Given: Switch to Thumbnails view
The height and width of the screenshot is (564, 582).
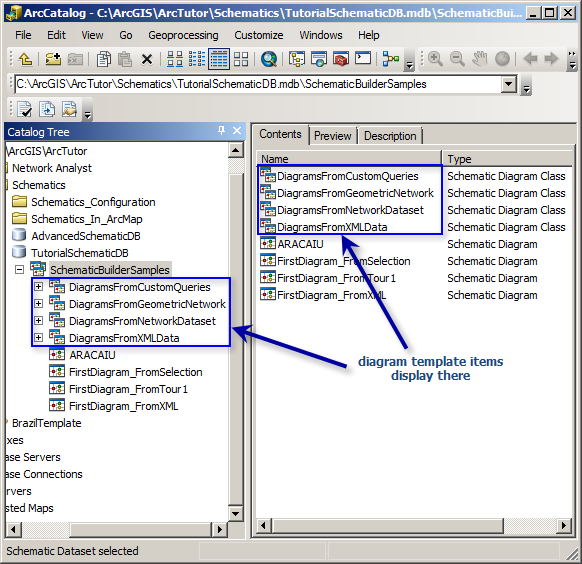Looking at the screenshot, I should (x=241, y=59).
